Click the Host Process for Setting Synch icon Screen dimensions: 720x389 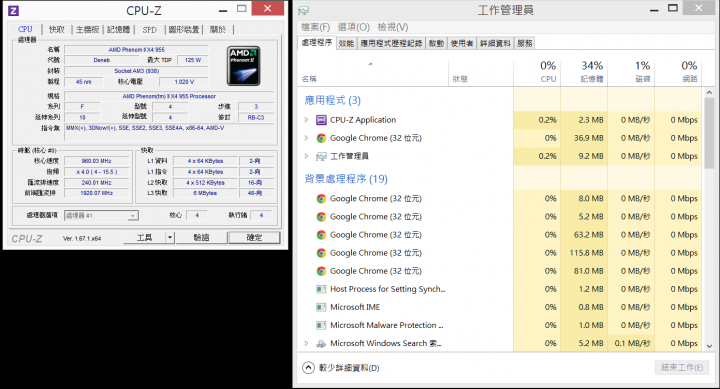[321, 289]
